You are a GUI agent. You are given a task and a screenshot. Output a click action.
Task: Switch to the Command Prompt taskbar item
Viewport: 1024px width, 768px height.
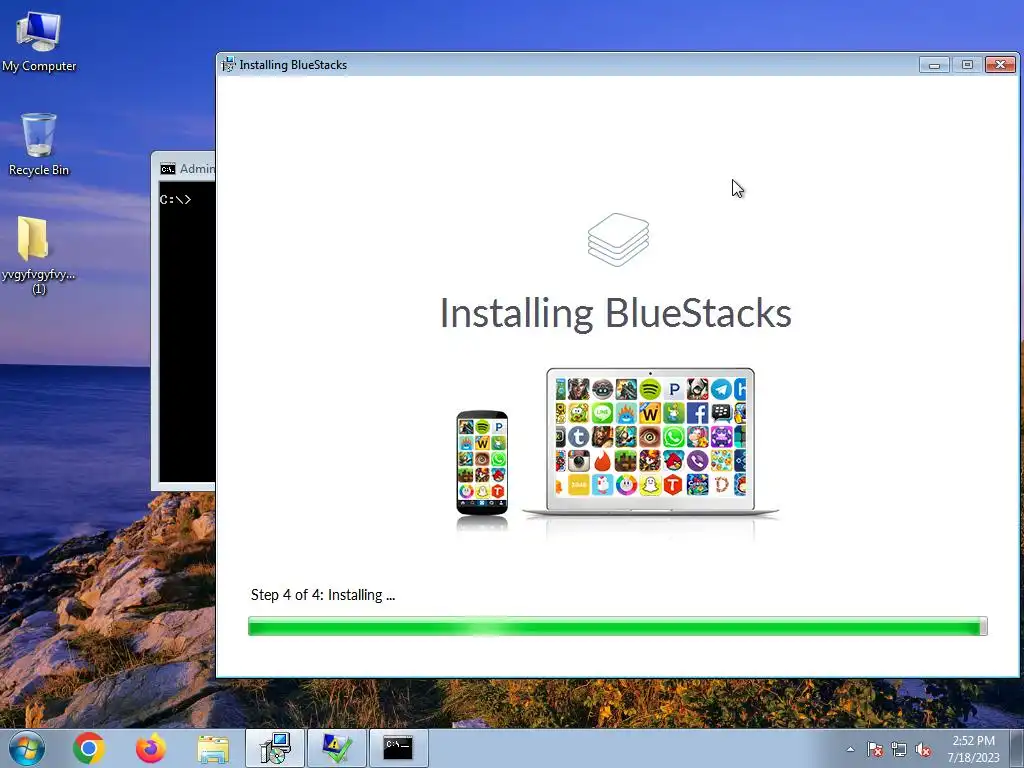(398, 748)
